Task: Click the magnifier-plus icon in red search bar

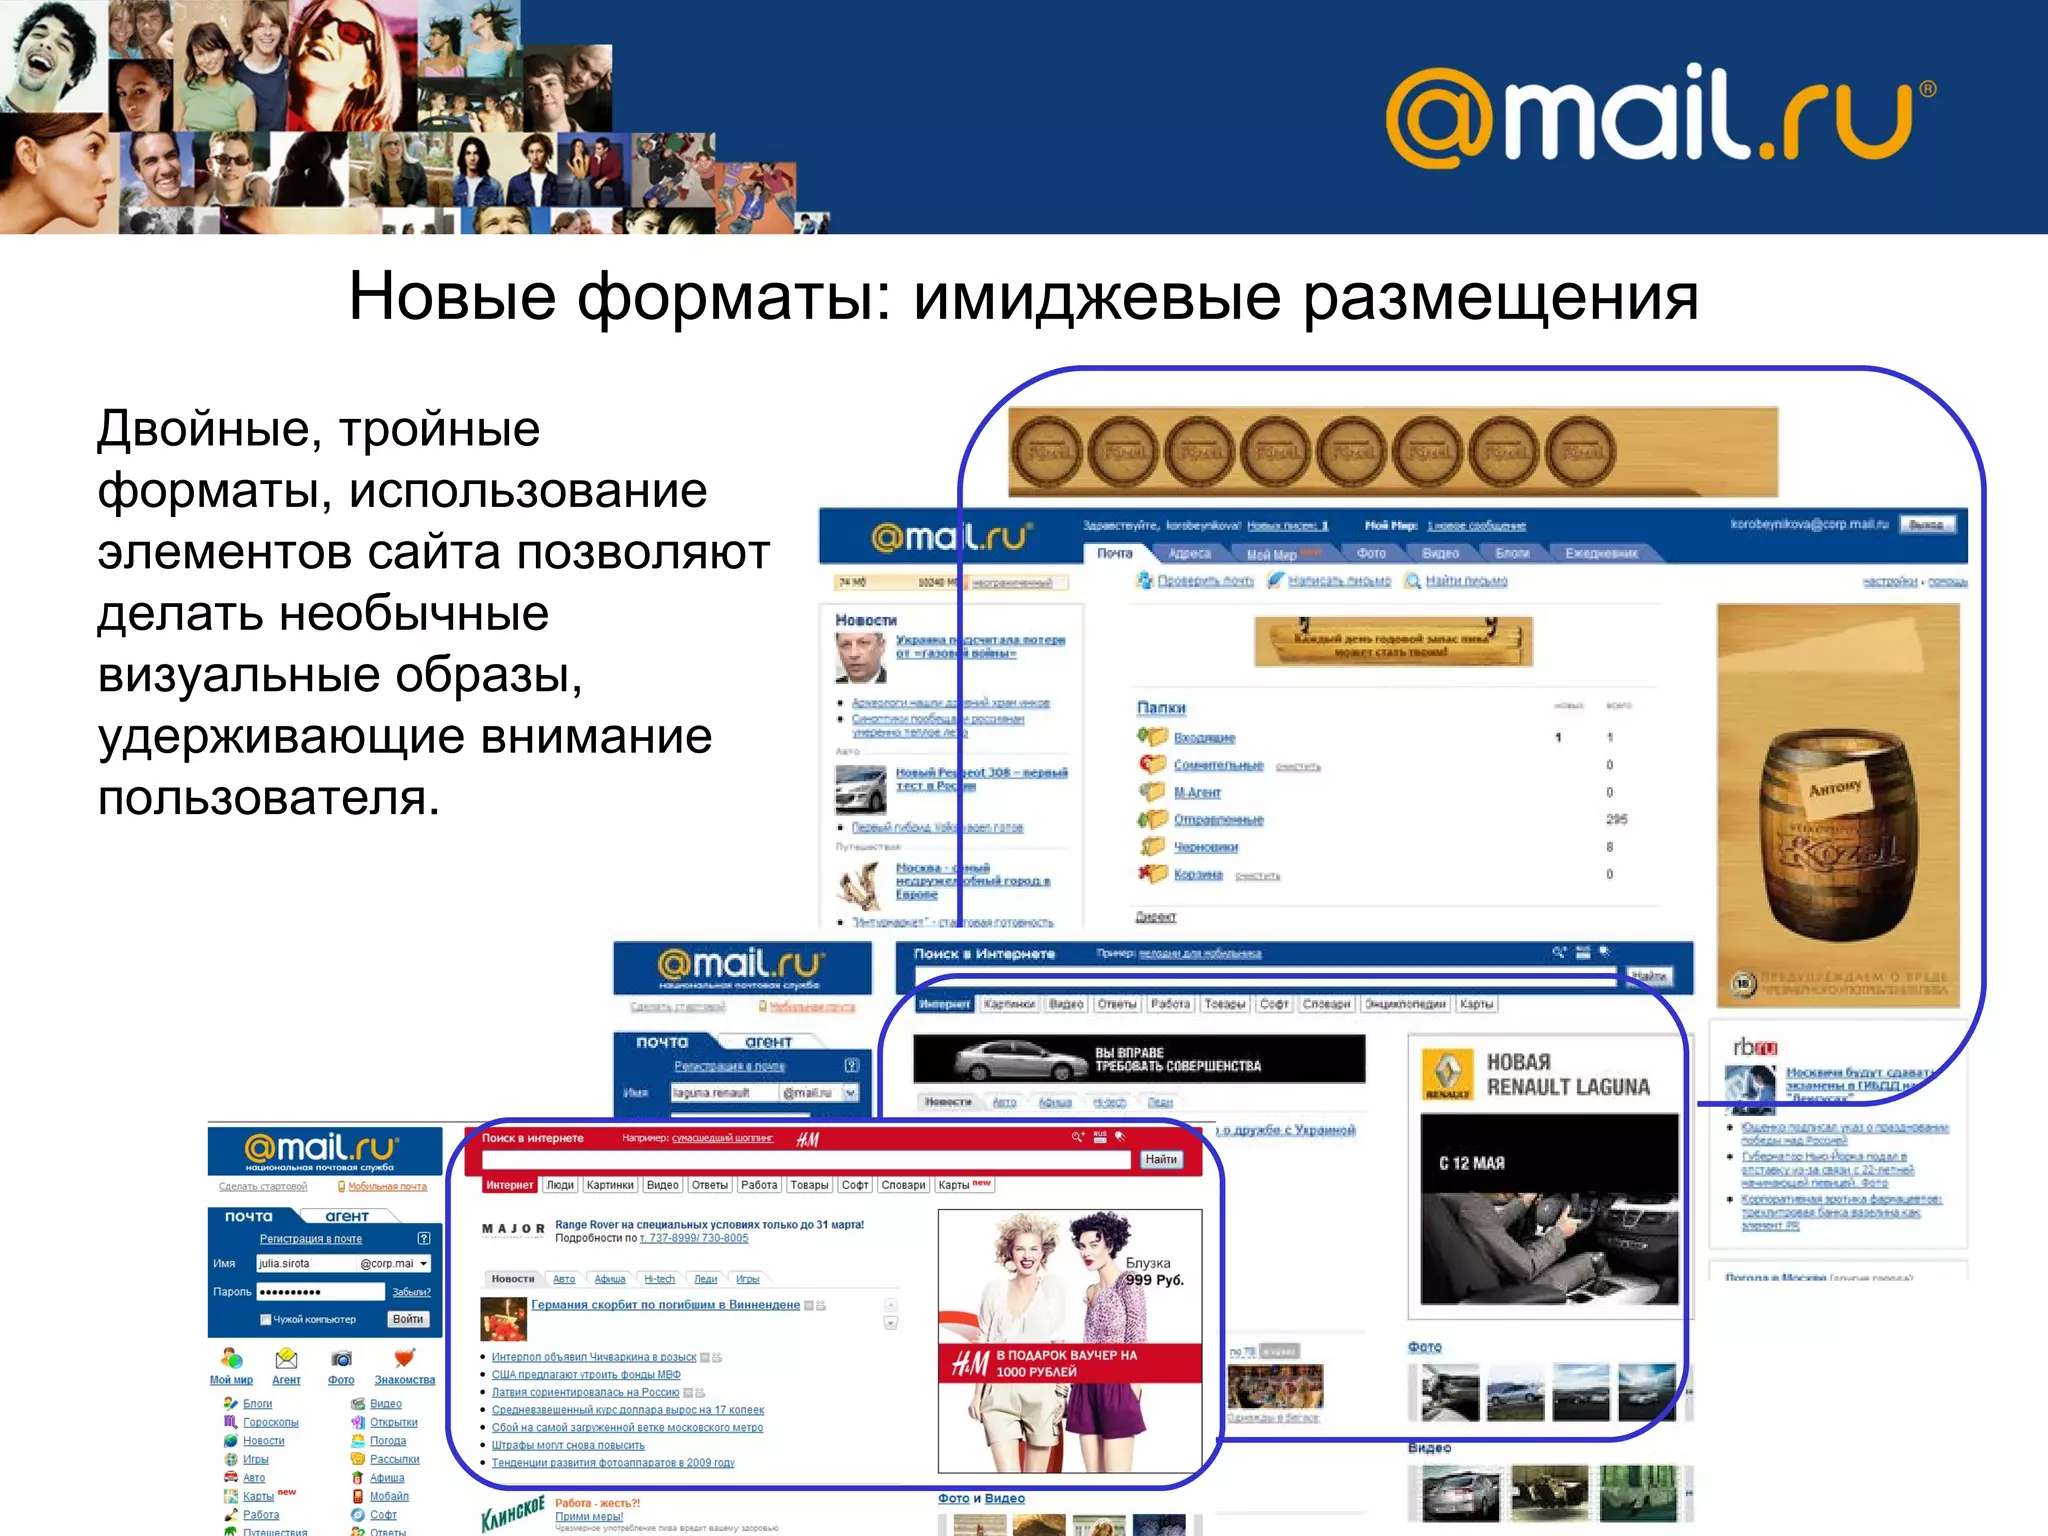Action: coord(1078,1137)
